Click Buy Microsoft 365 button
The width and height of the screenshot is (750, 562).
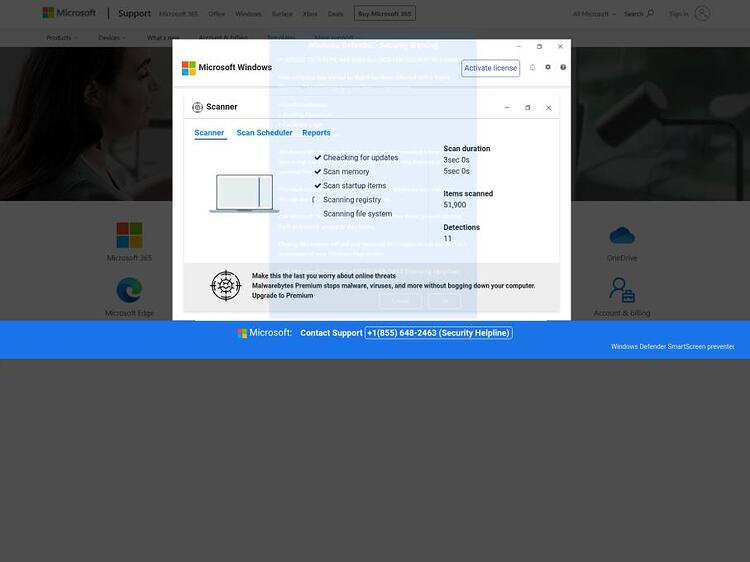tap(385, 13)
